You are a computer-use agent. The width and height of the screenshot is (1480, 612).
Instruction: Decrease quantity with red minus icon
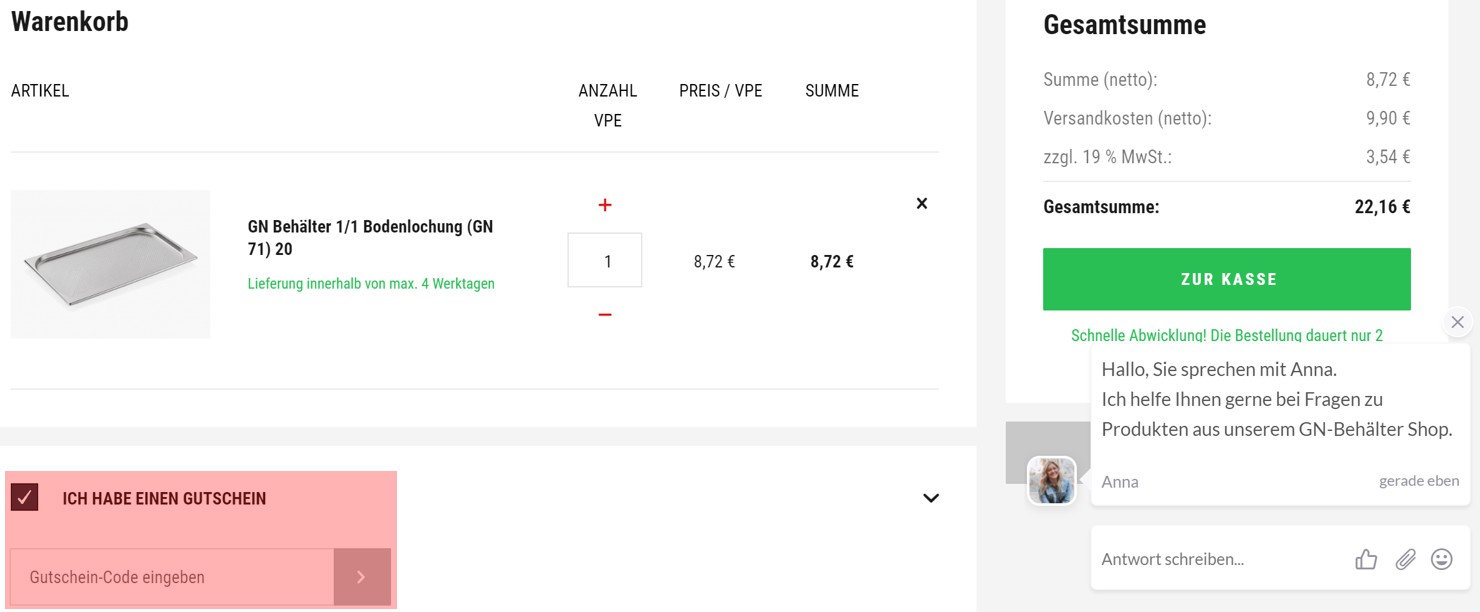tap(604, 315)
